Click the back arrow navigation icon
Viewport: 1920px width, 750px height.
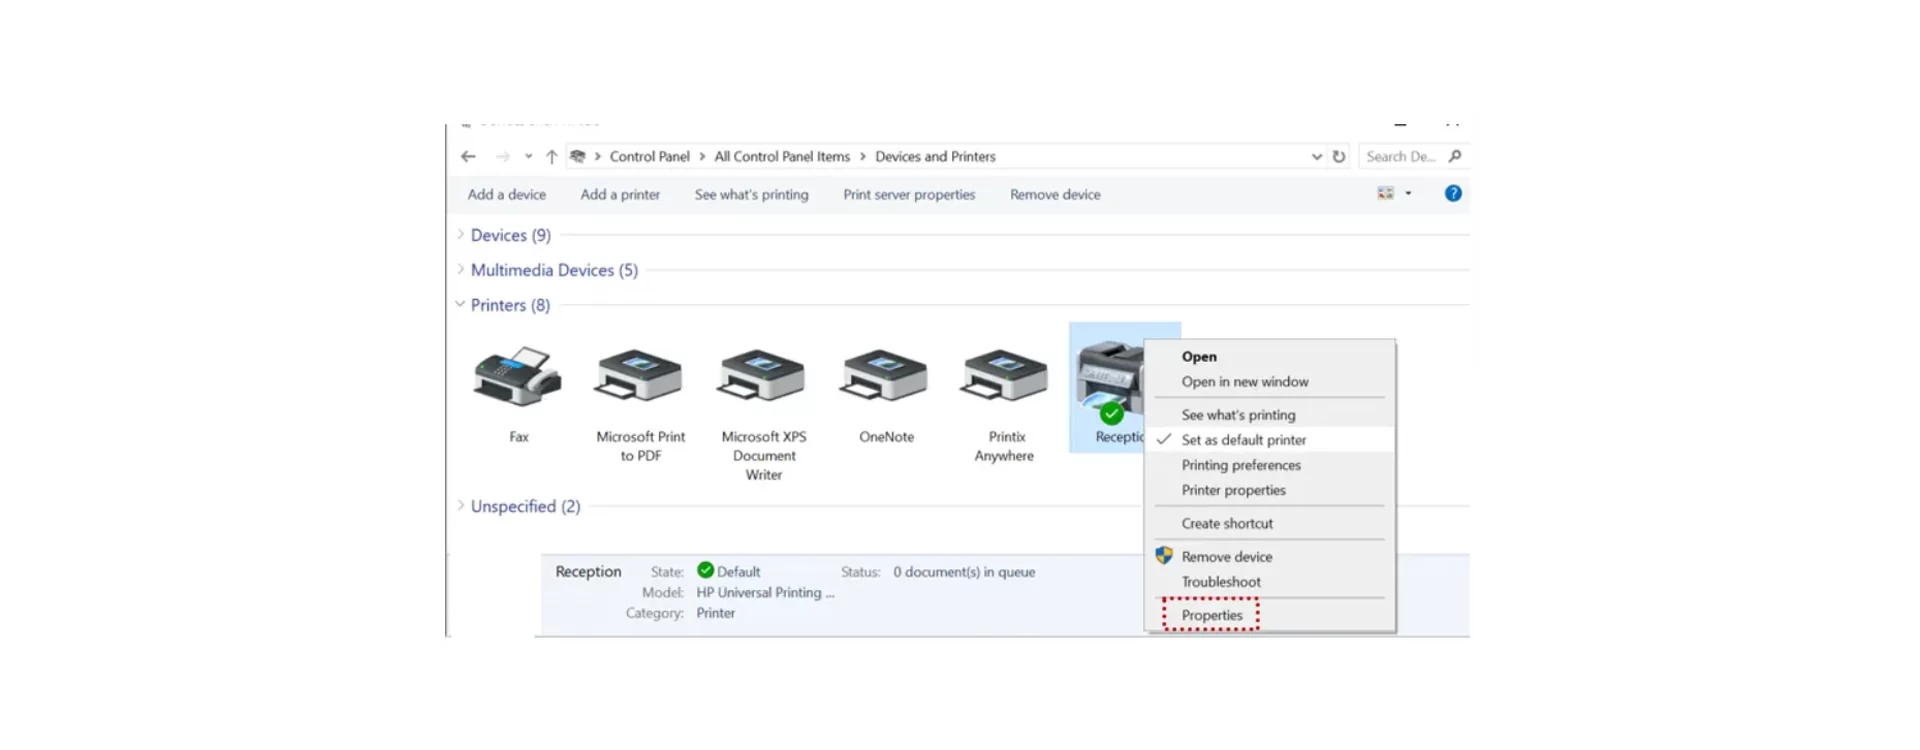(468, 157)
